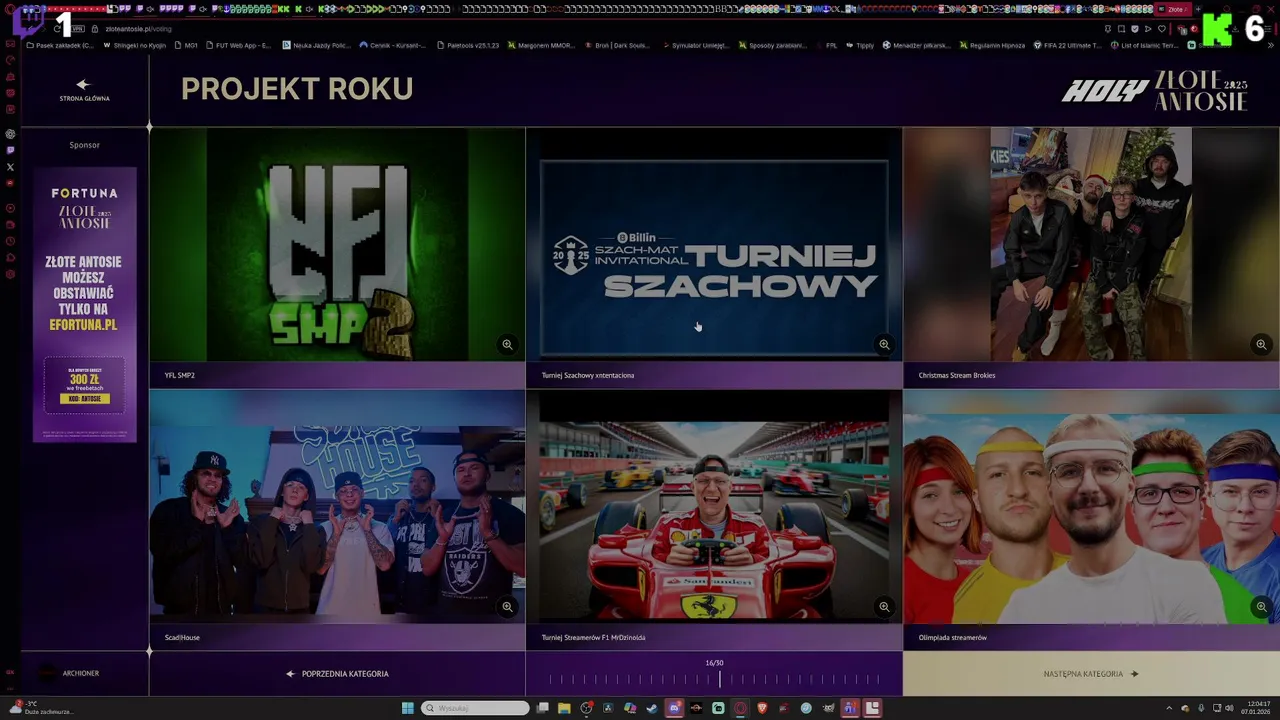
Task: Switch to Opera GX on the taskbar
Action: (740, 708)
